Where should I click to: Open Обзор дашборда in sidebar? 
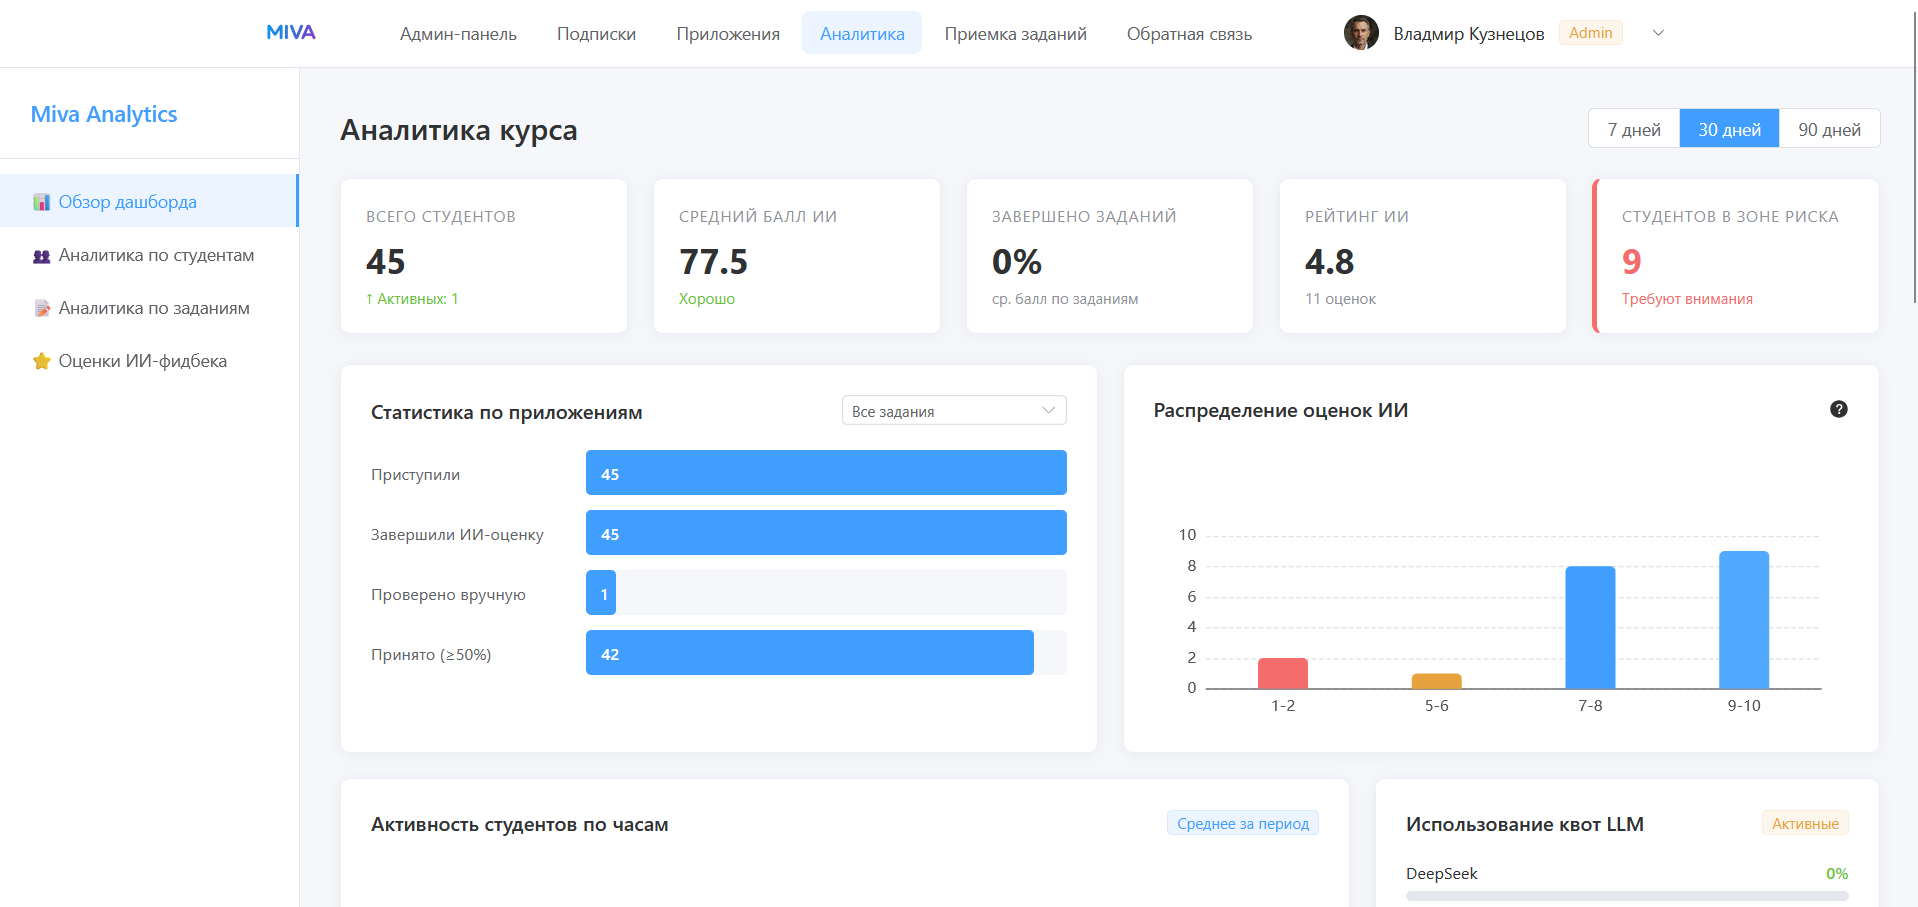(x=149, y=202)
